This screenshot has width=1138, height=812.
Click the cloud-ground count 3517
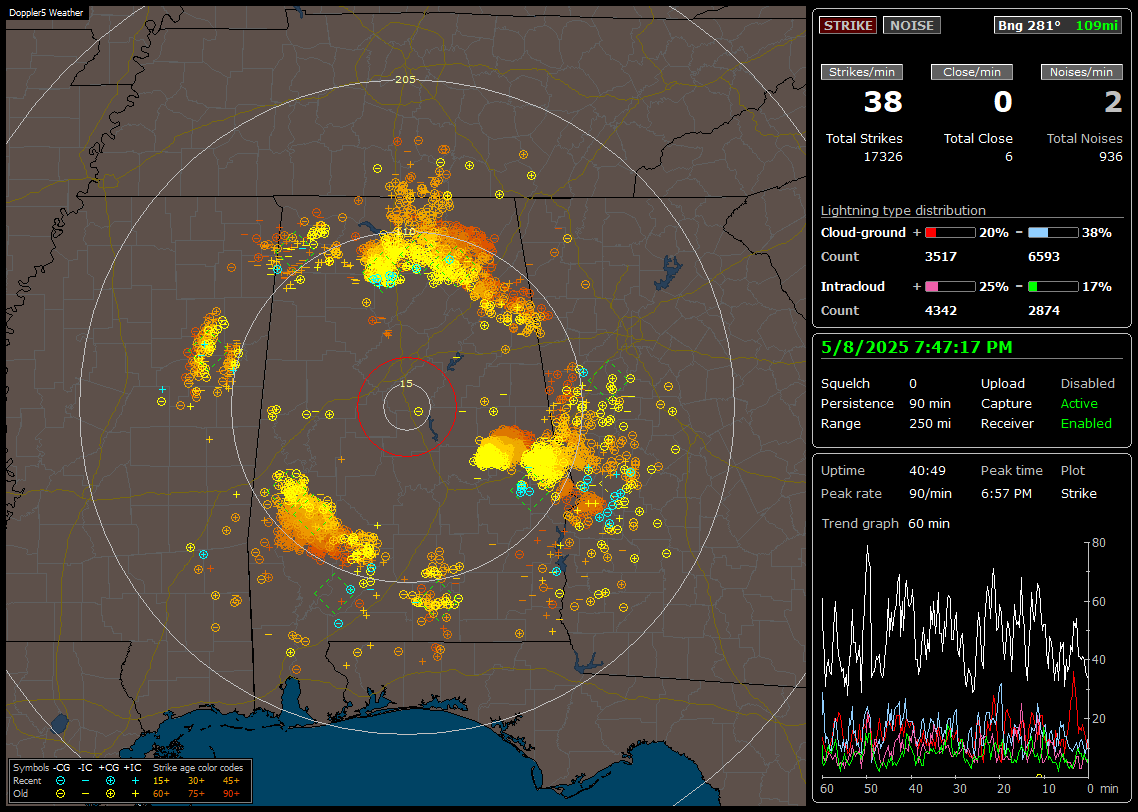941,257
